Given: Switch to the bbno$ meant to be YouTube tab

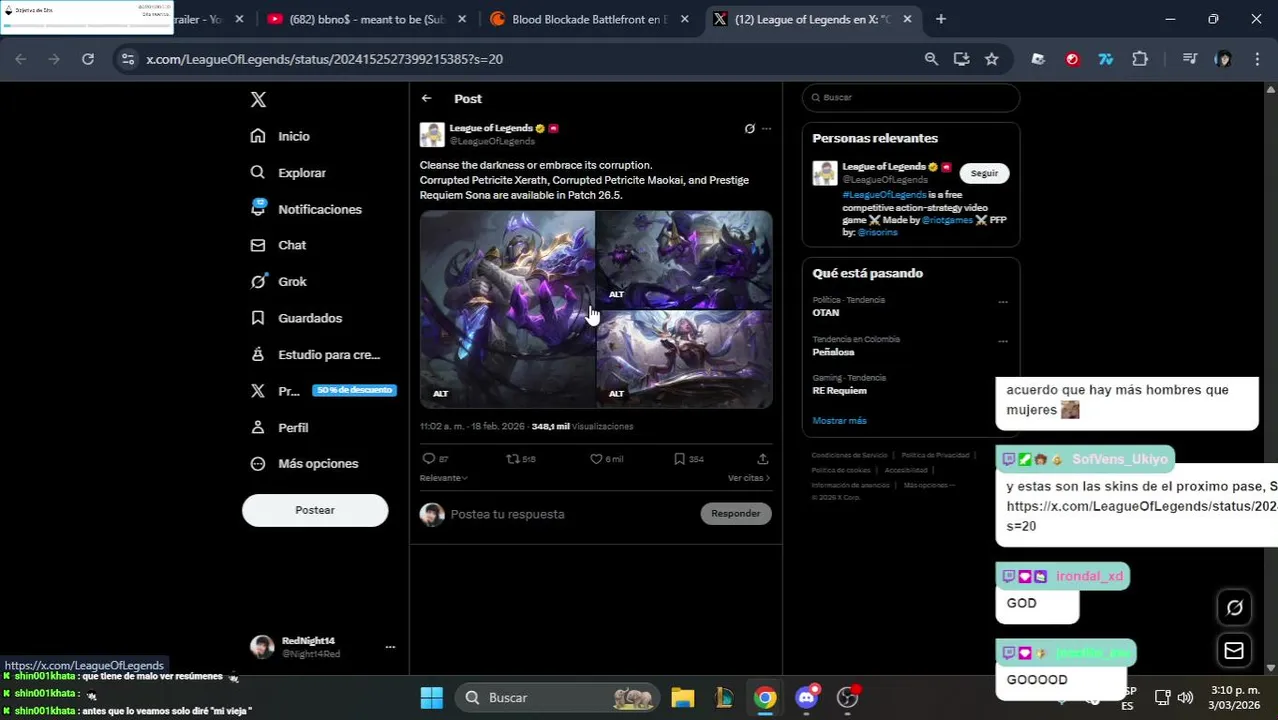Looking at the screenshot, I should click(x=367, y=19).
